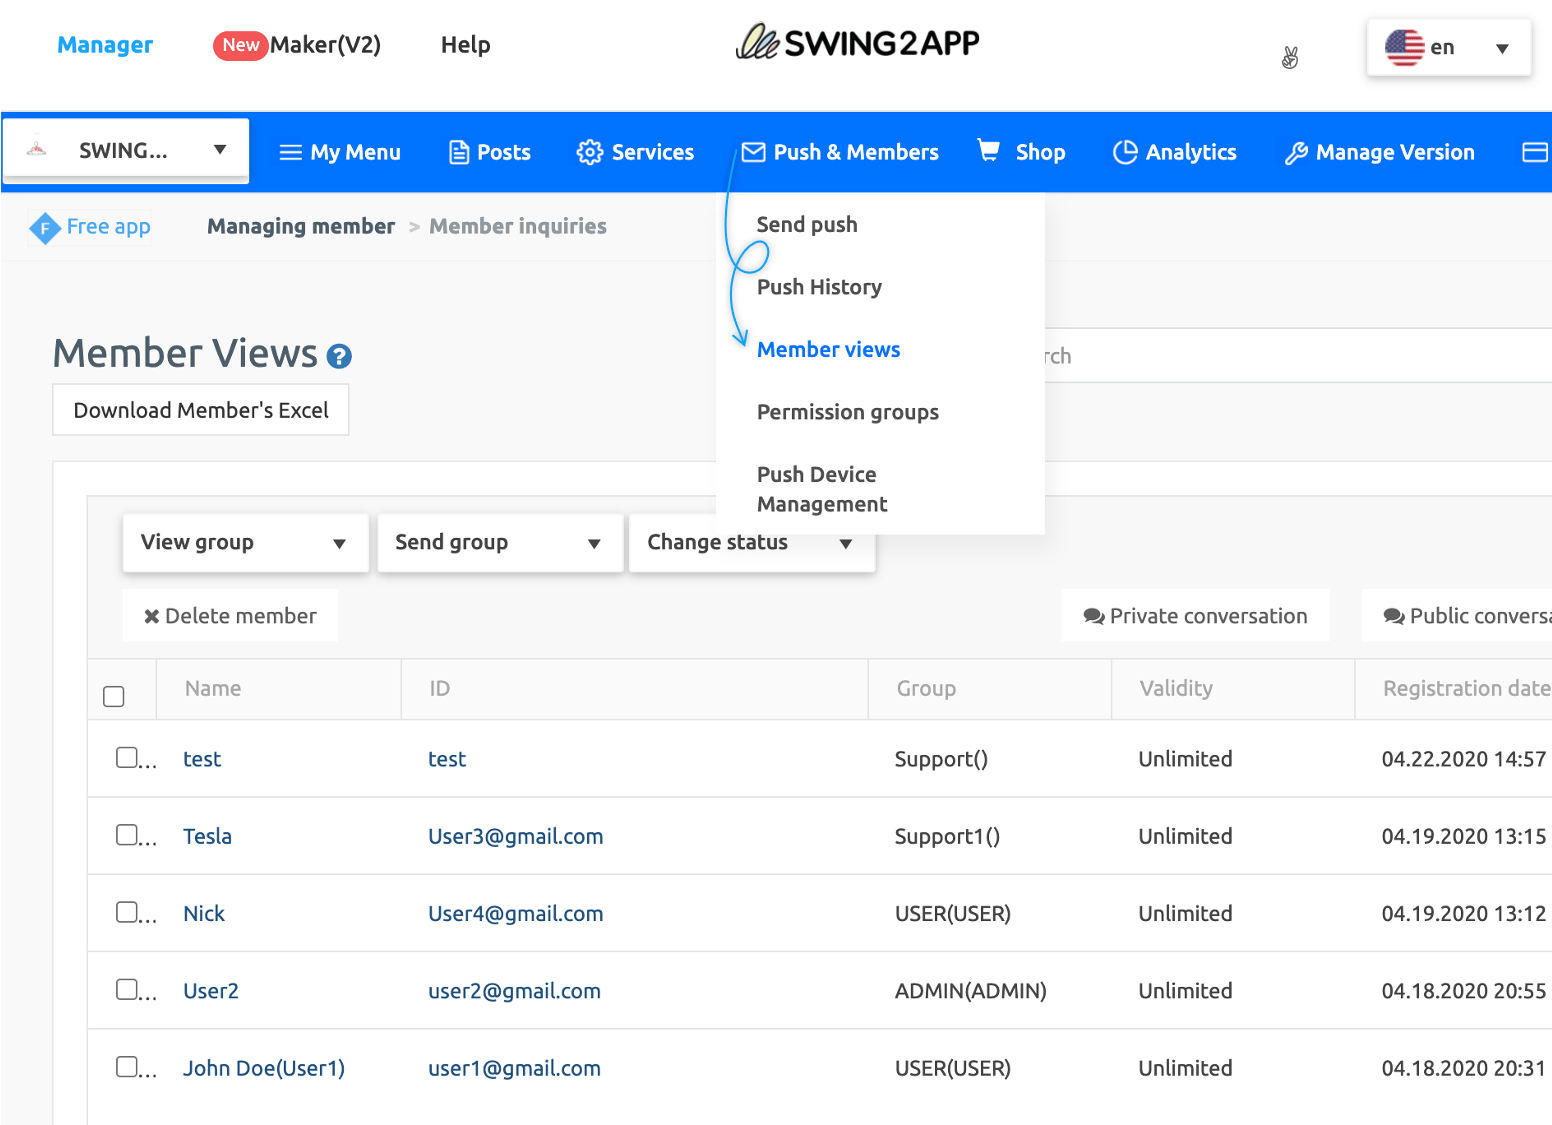Choose Push History from the menu

[819, 287]
